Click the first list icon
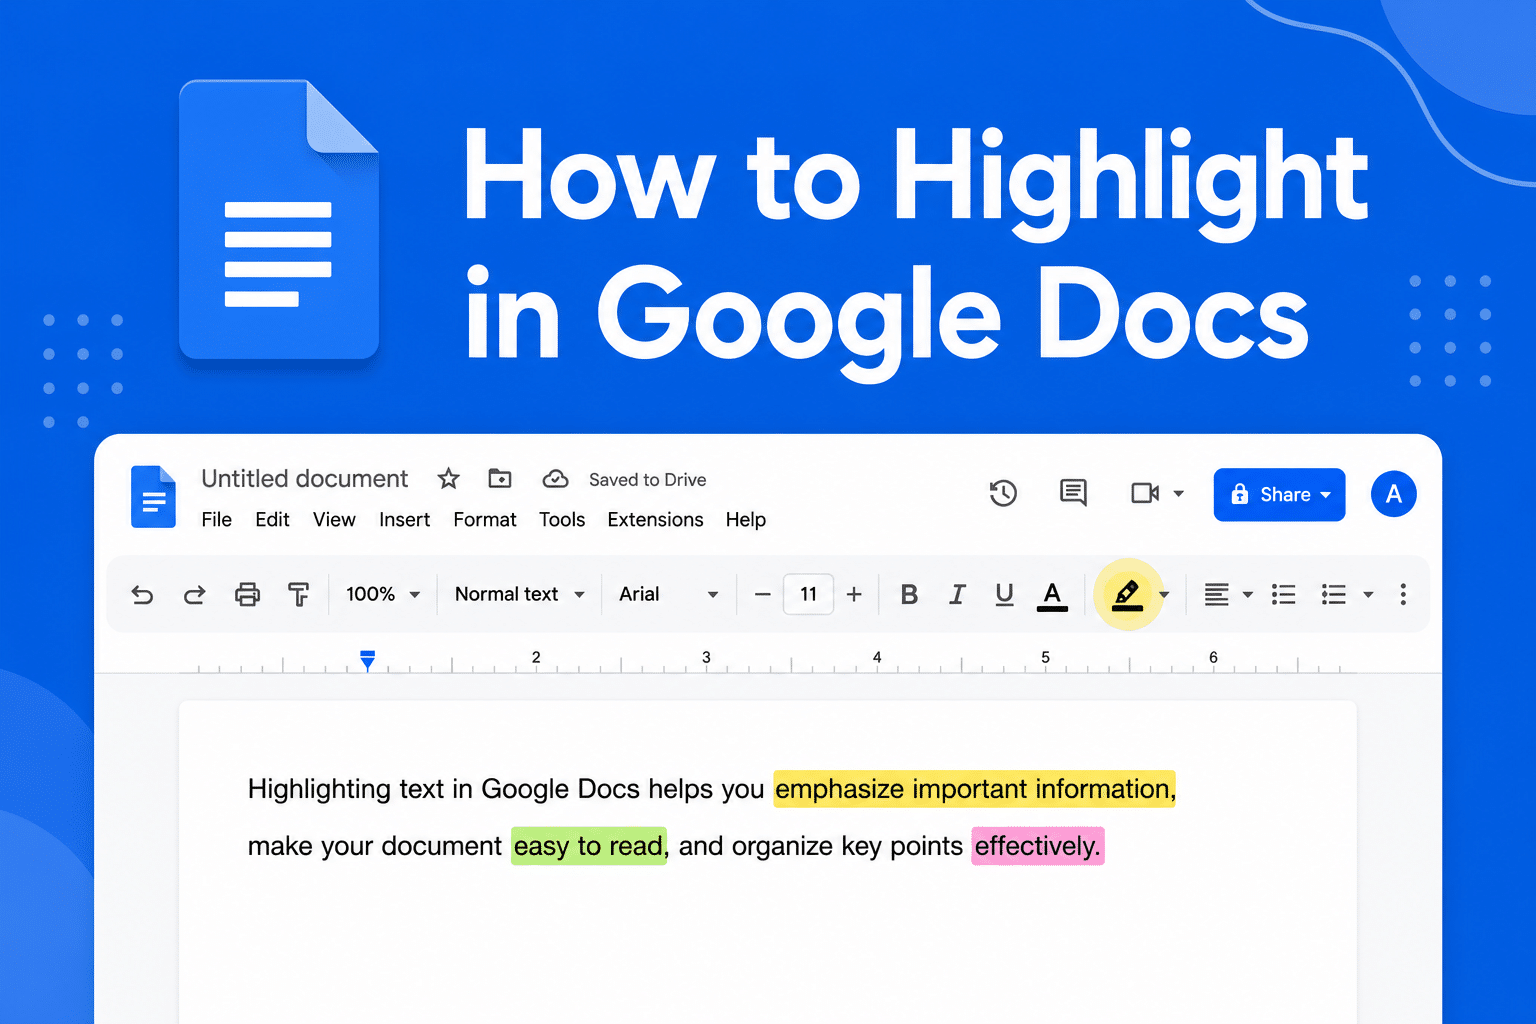This screenshot has width=1536, height=1024. 1284,595
